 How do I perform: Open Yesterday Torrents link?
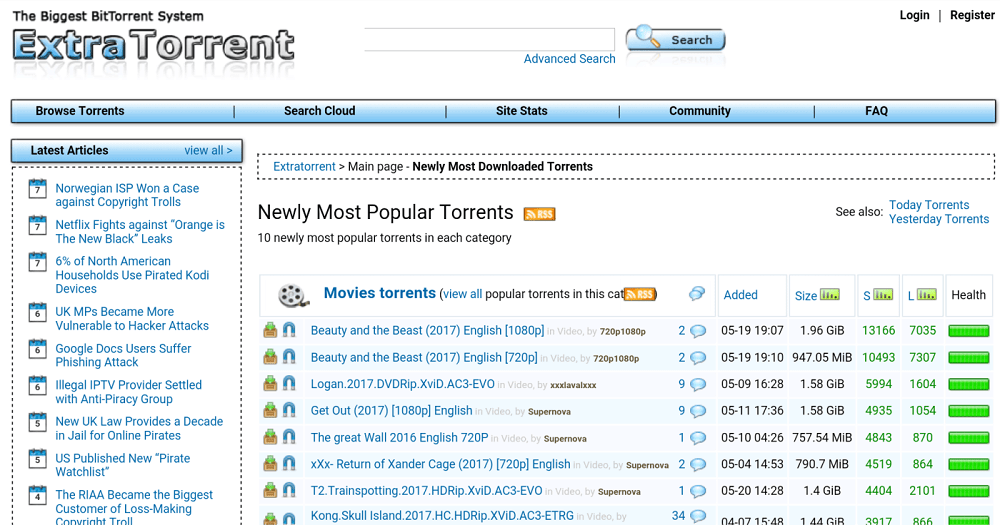pyautogui.click(x=939, y=219)
